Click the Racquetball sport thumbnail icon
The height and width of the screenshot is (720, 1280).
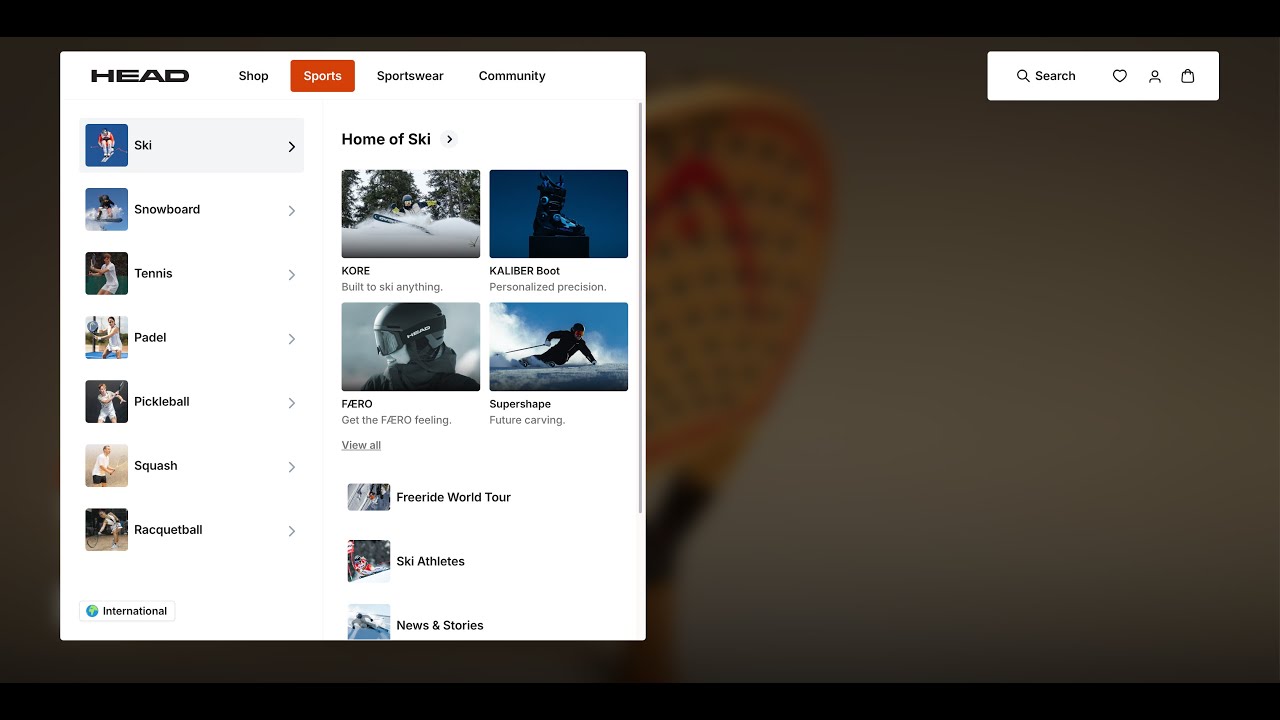106,529
